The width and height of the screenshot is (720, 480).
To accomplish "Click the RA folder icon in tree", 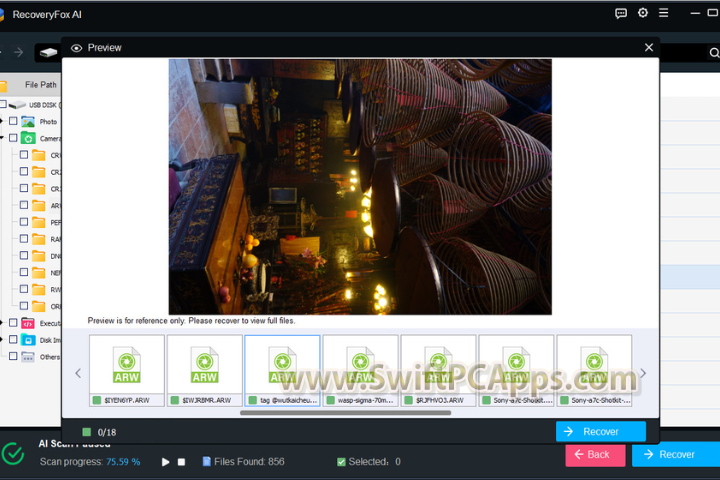I will tap(39, 239).
